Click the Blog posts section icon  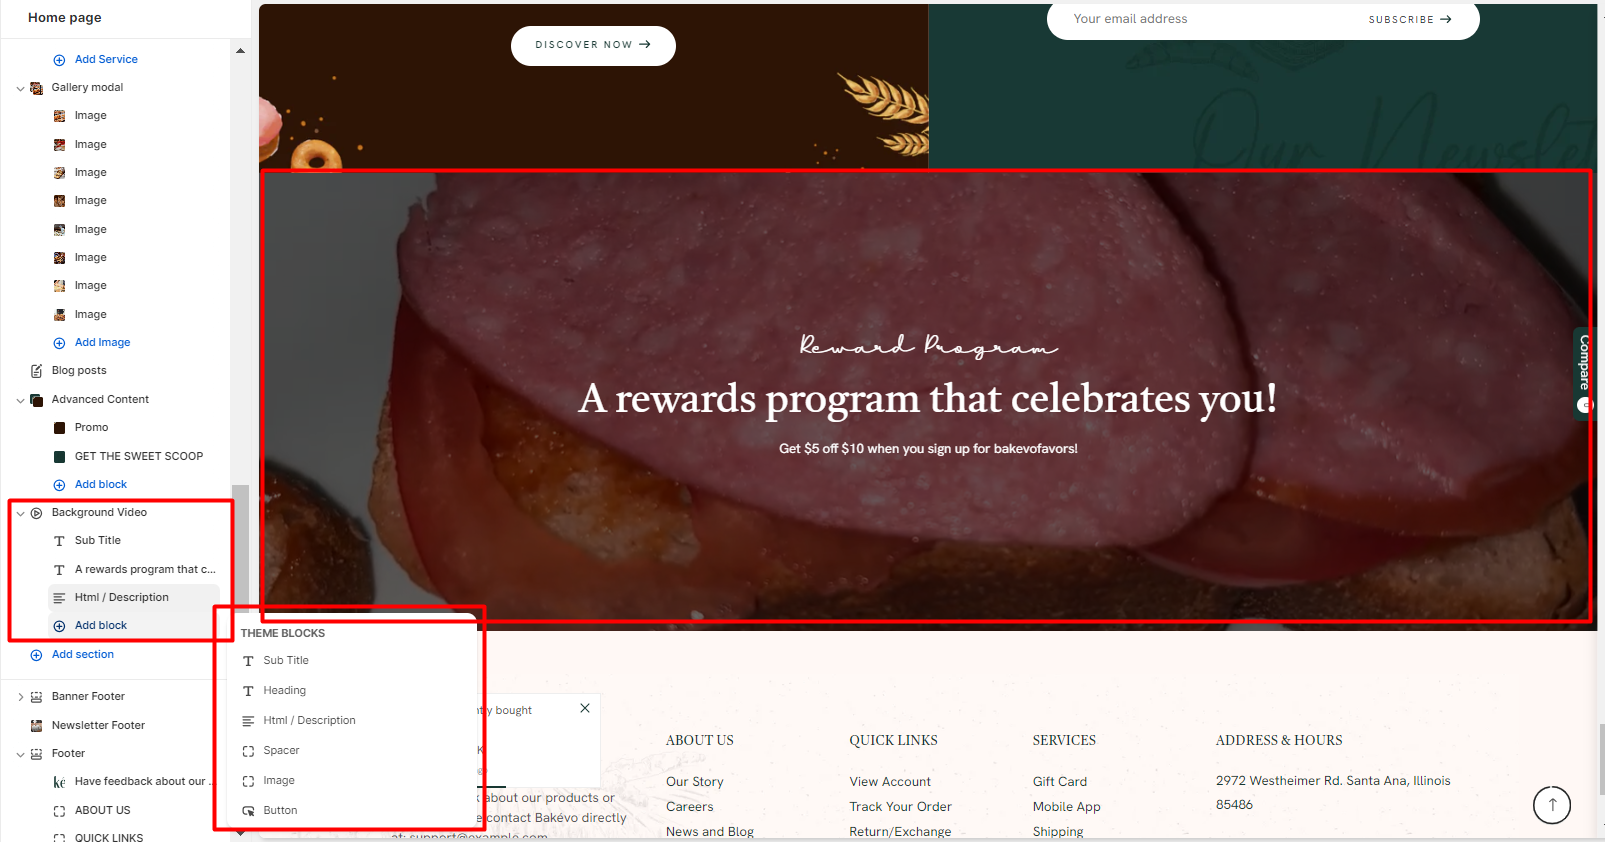37,371
